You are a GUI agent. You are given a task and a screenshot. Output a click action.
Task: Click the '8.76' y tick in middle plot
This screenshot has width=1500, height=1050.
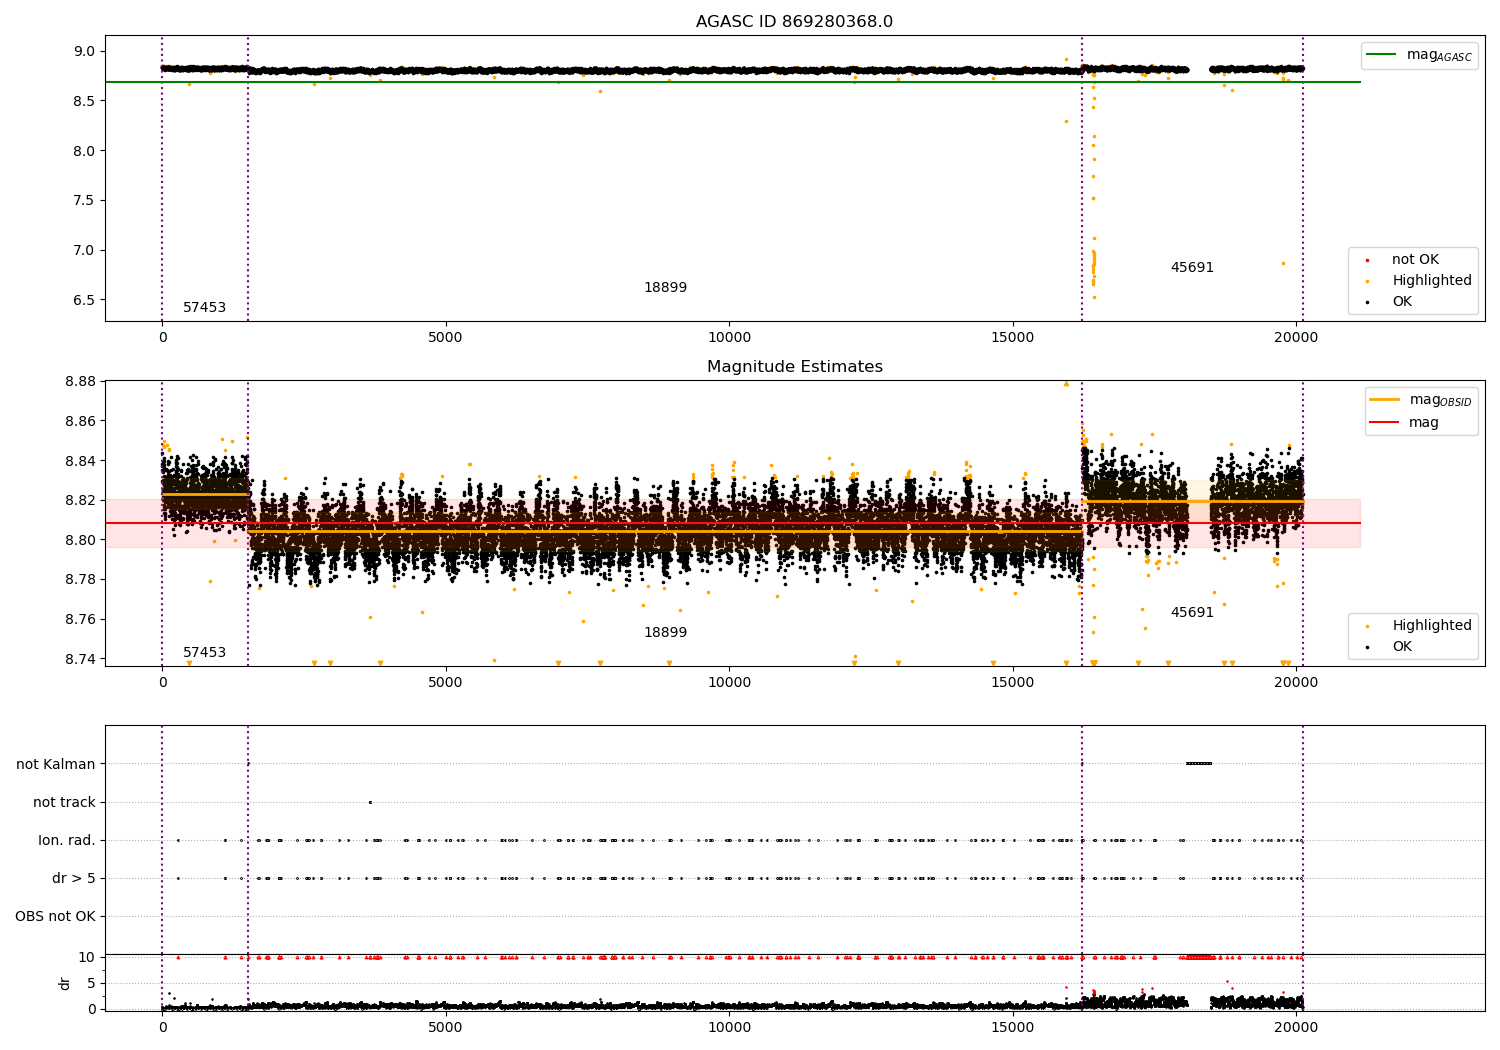81,620
